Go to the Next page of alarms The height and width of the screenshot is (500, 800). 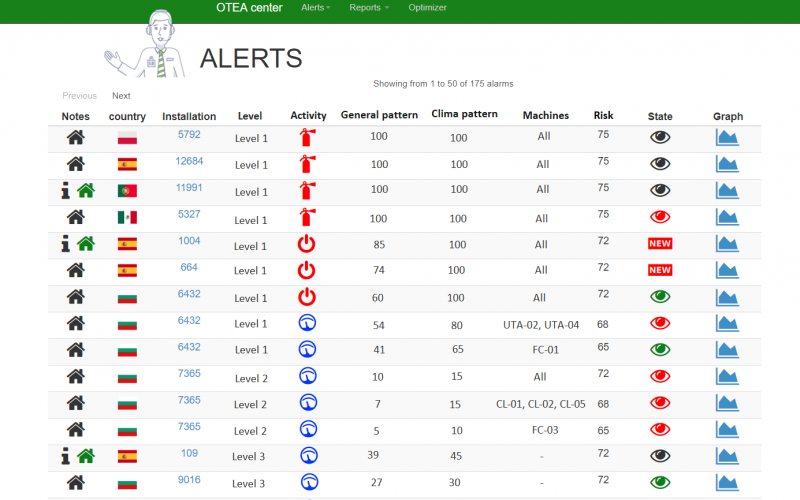(121, 96)
